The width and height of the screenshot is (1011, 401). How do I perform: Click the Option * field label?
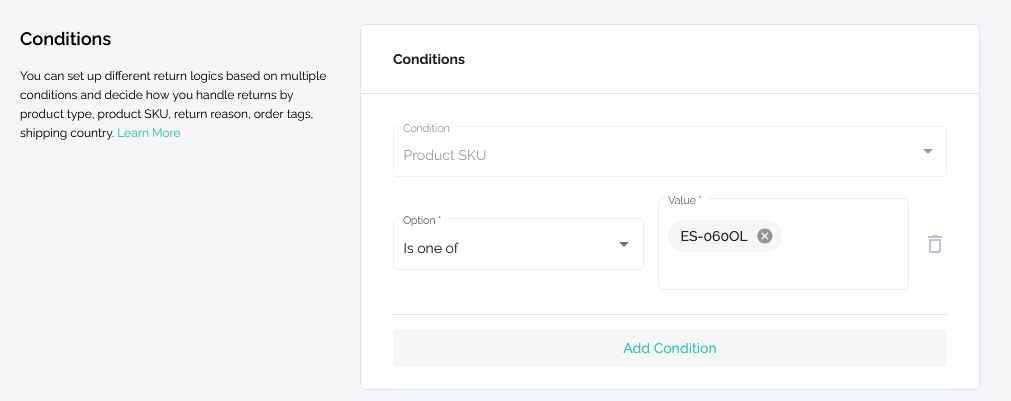422,220
